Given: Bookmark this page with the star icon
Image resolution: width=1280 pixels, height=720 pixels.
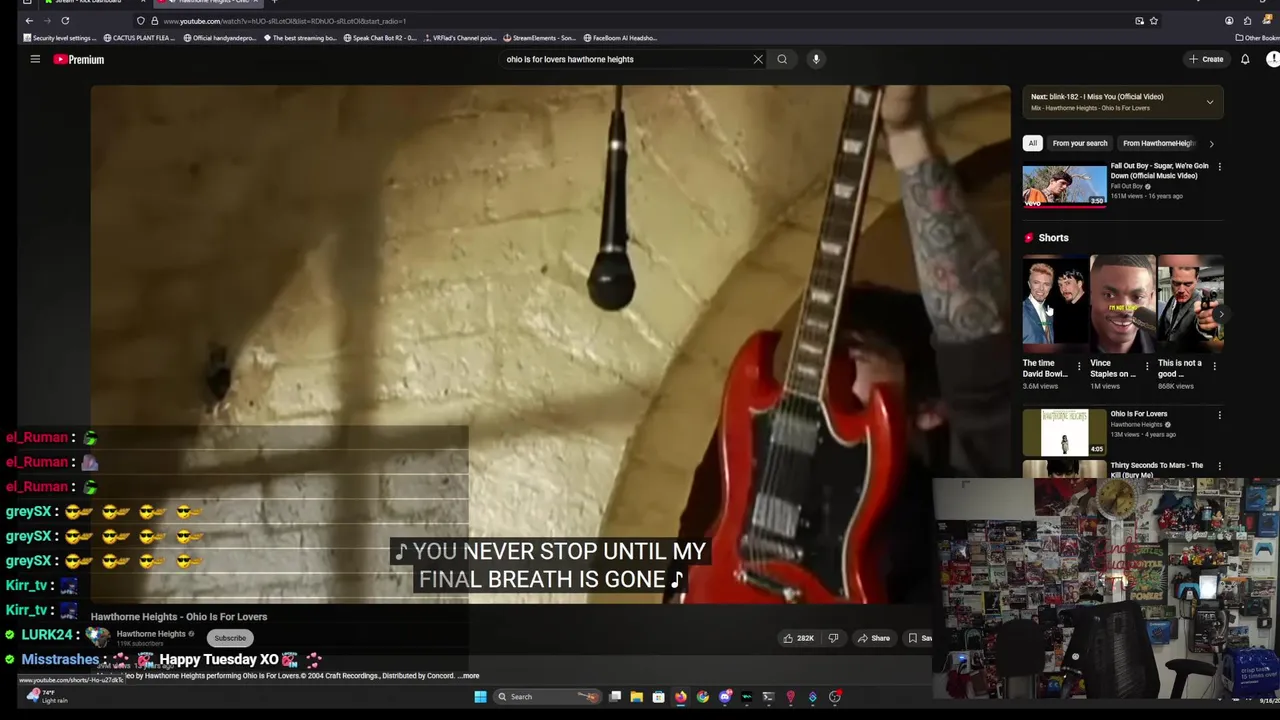Looking at the screenshot, I should point(1154,21).
